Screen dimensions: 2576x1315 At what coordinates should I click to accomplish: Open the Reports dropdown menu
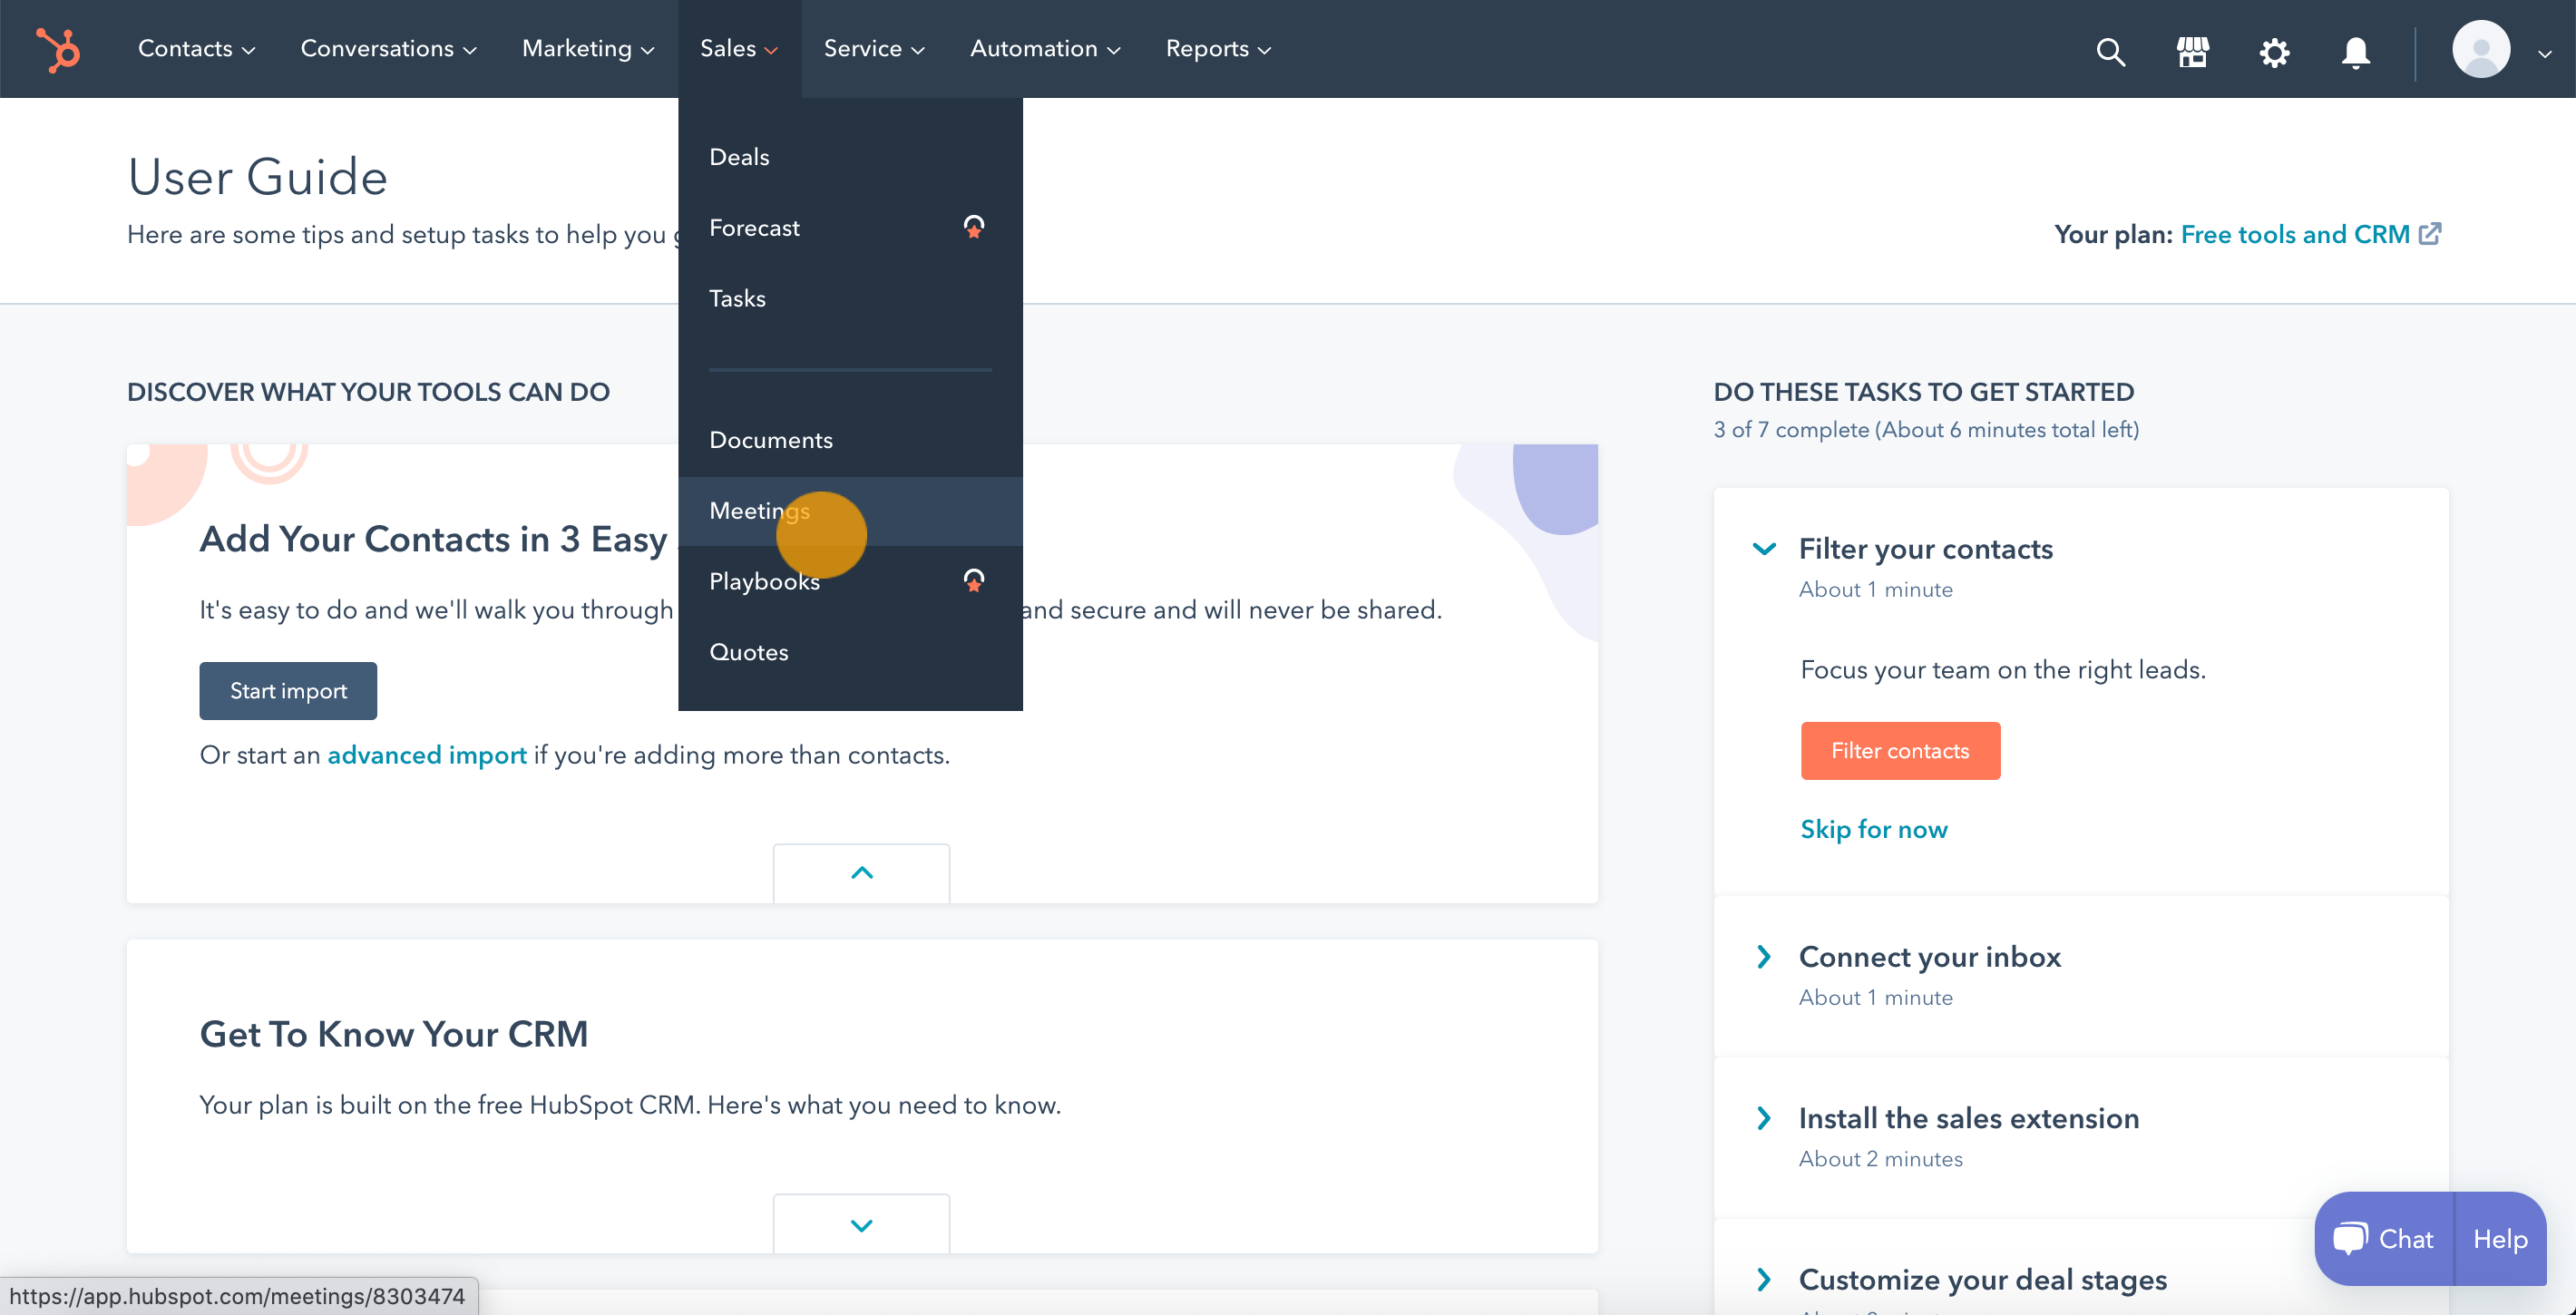(1218, 49)
